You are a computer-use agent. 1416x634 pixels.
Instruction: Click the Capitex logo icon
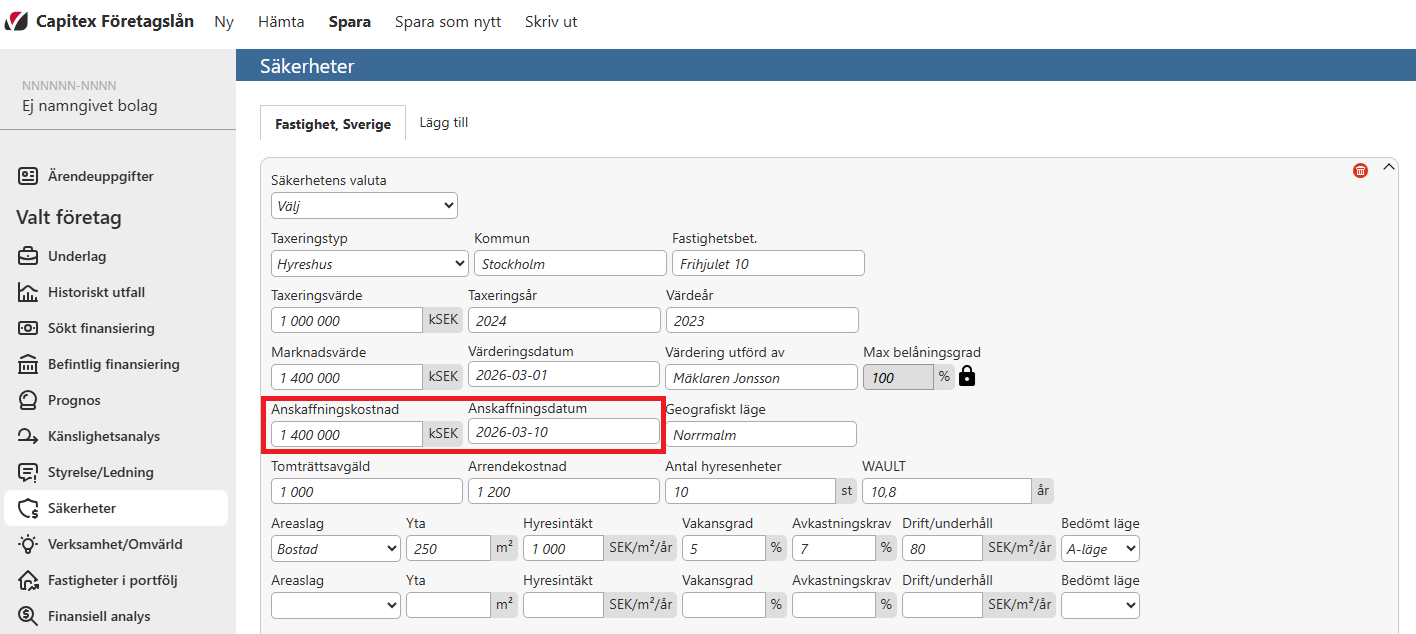[x=16, y=21]
